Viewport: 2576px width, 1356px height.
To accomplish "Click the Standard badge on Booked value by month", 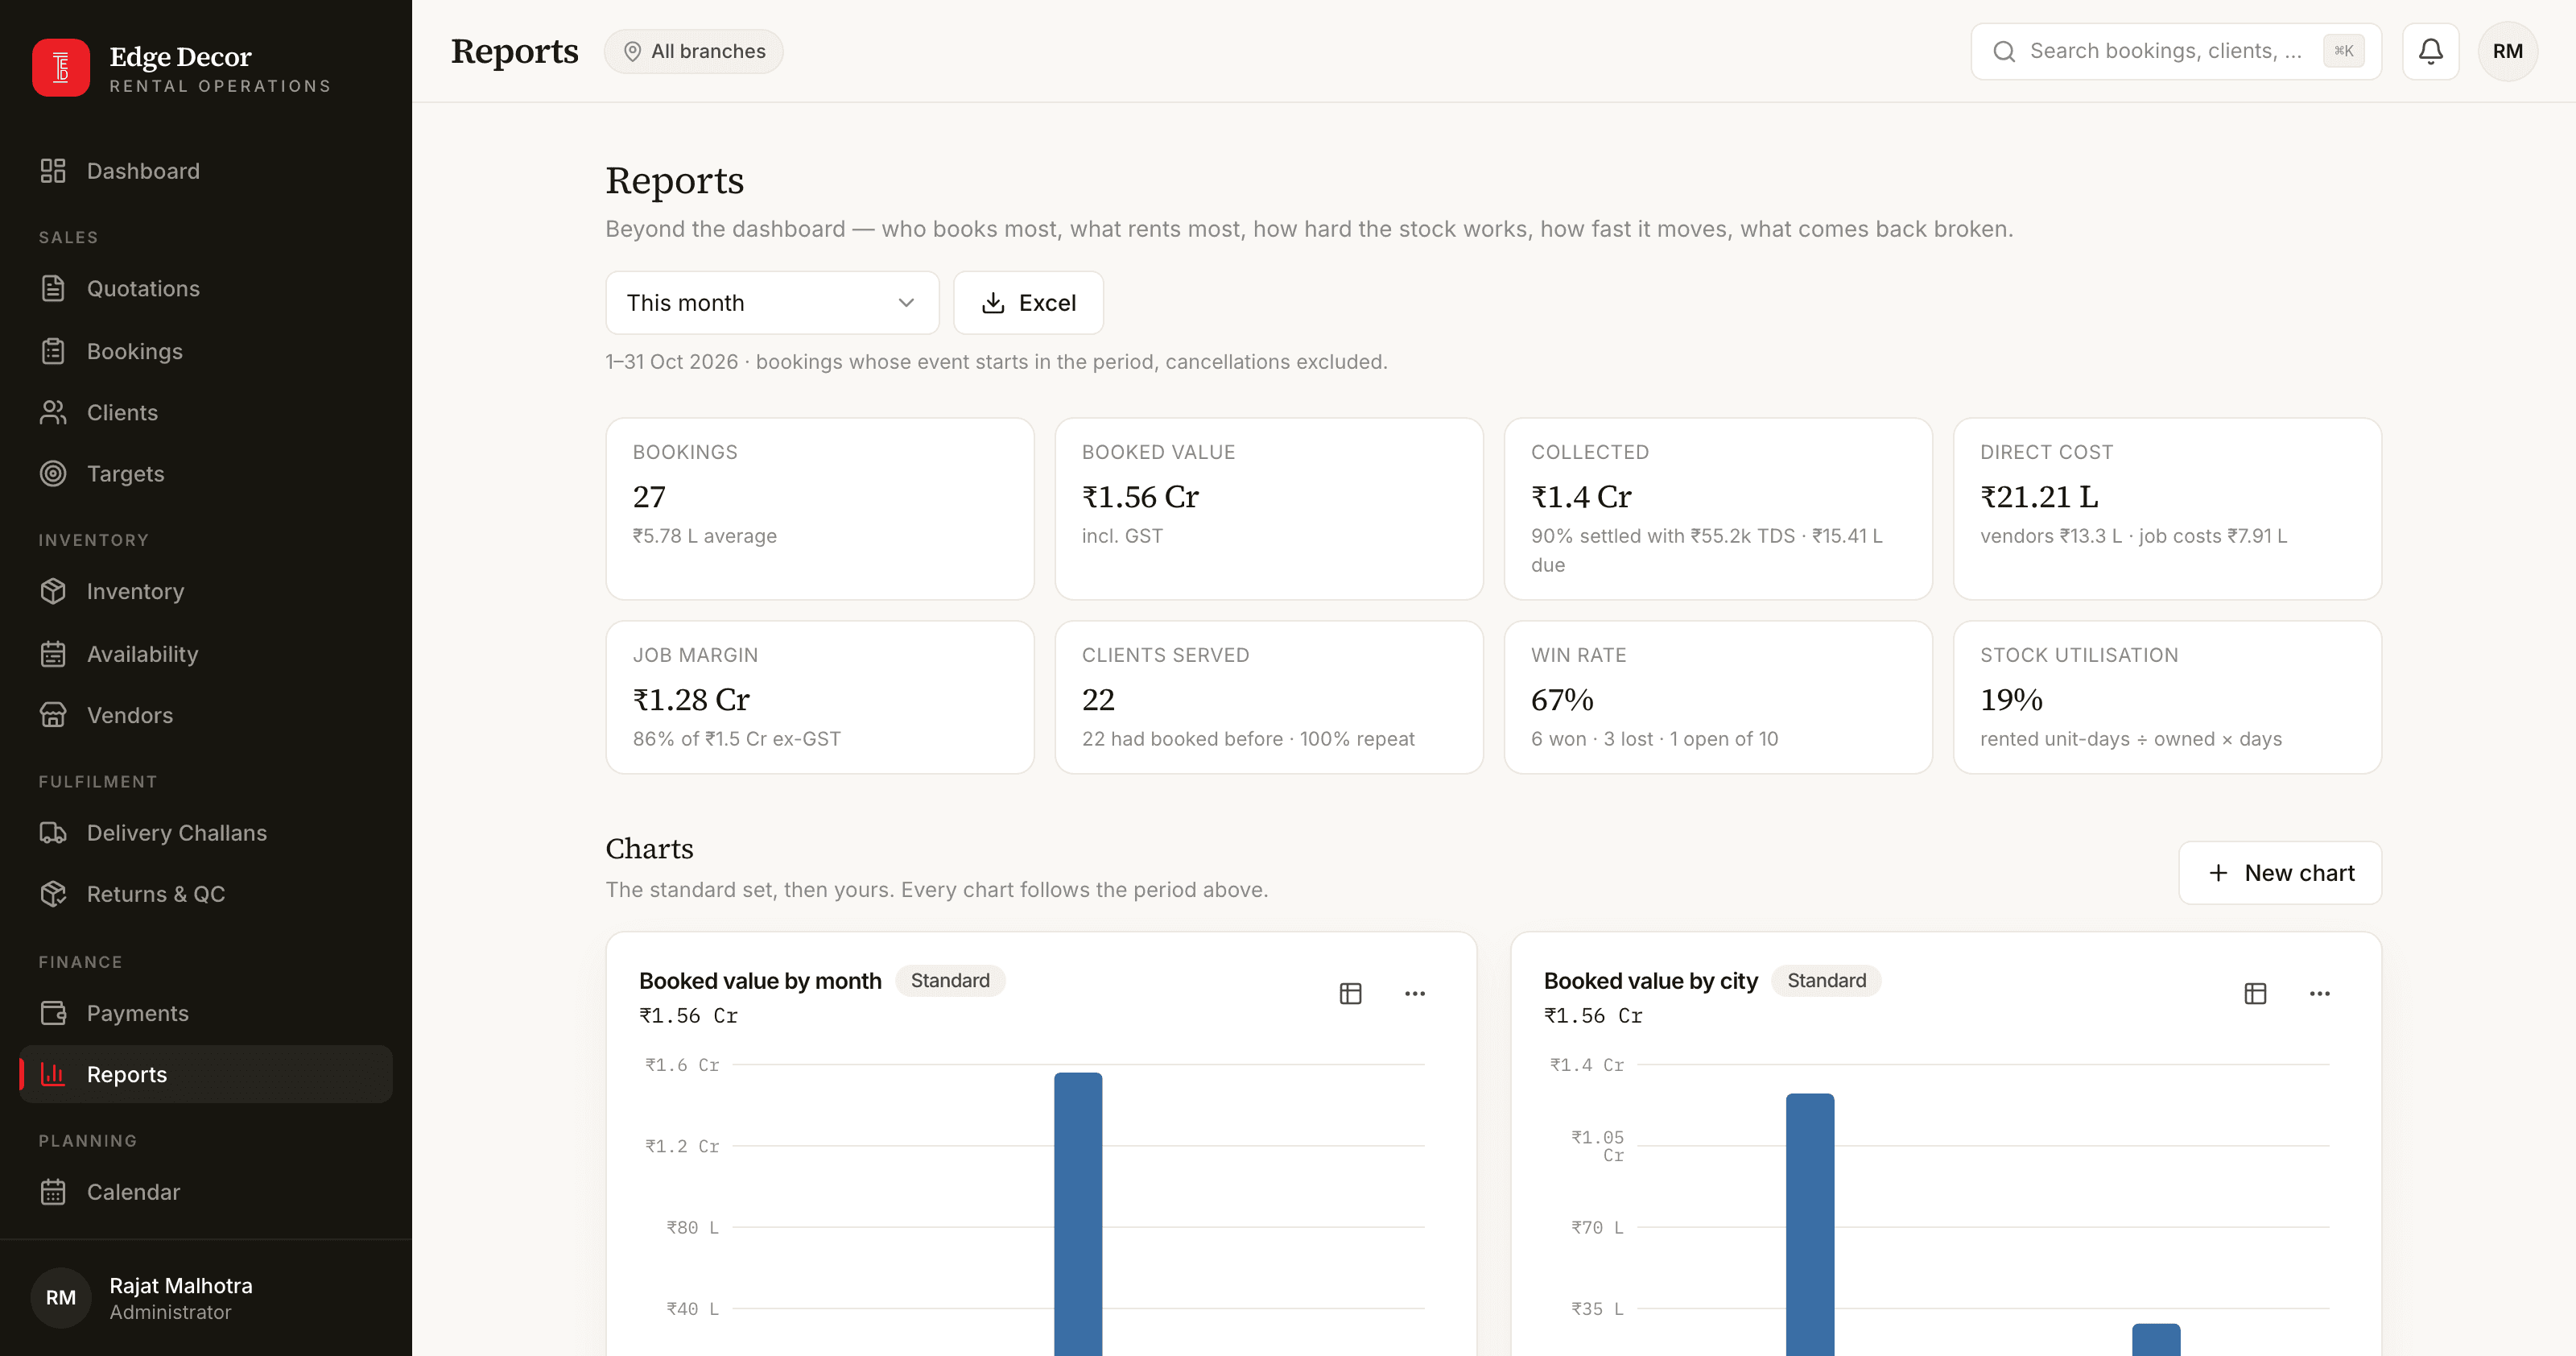I will tap(950, 981).
